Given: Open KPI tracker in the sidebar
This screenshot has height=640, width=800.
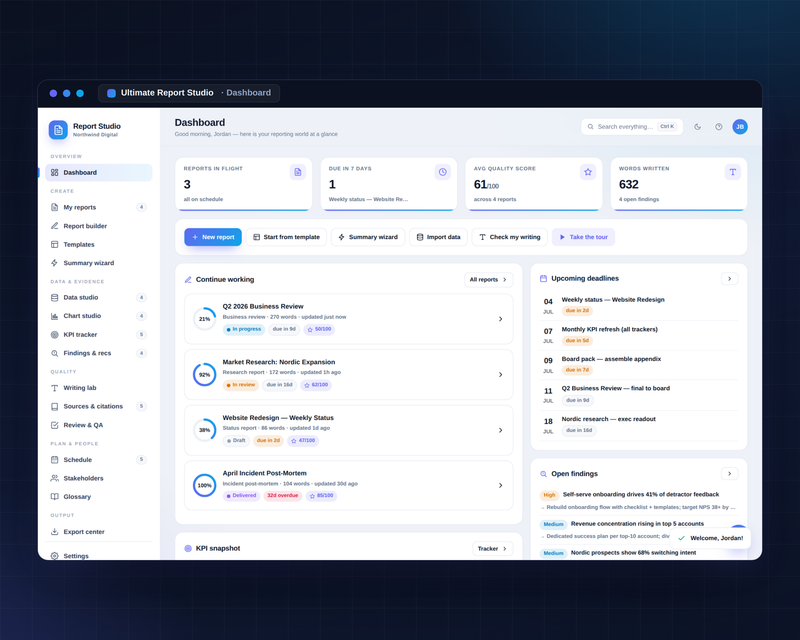Looking at the screenshot, I should 98,335.
